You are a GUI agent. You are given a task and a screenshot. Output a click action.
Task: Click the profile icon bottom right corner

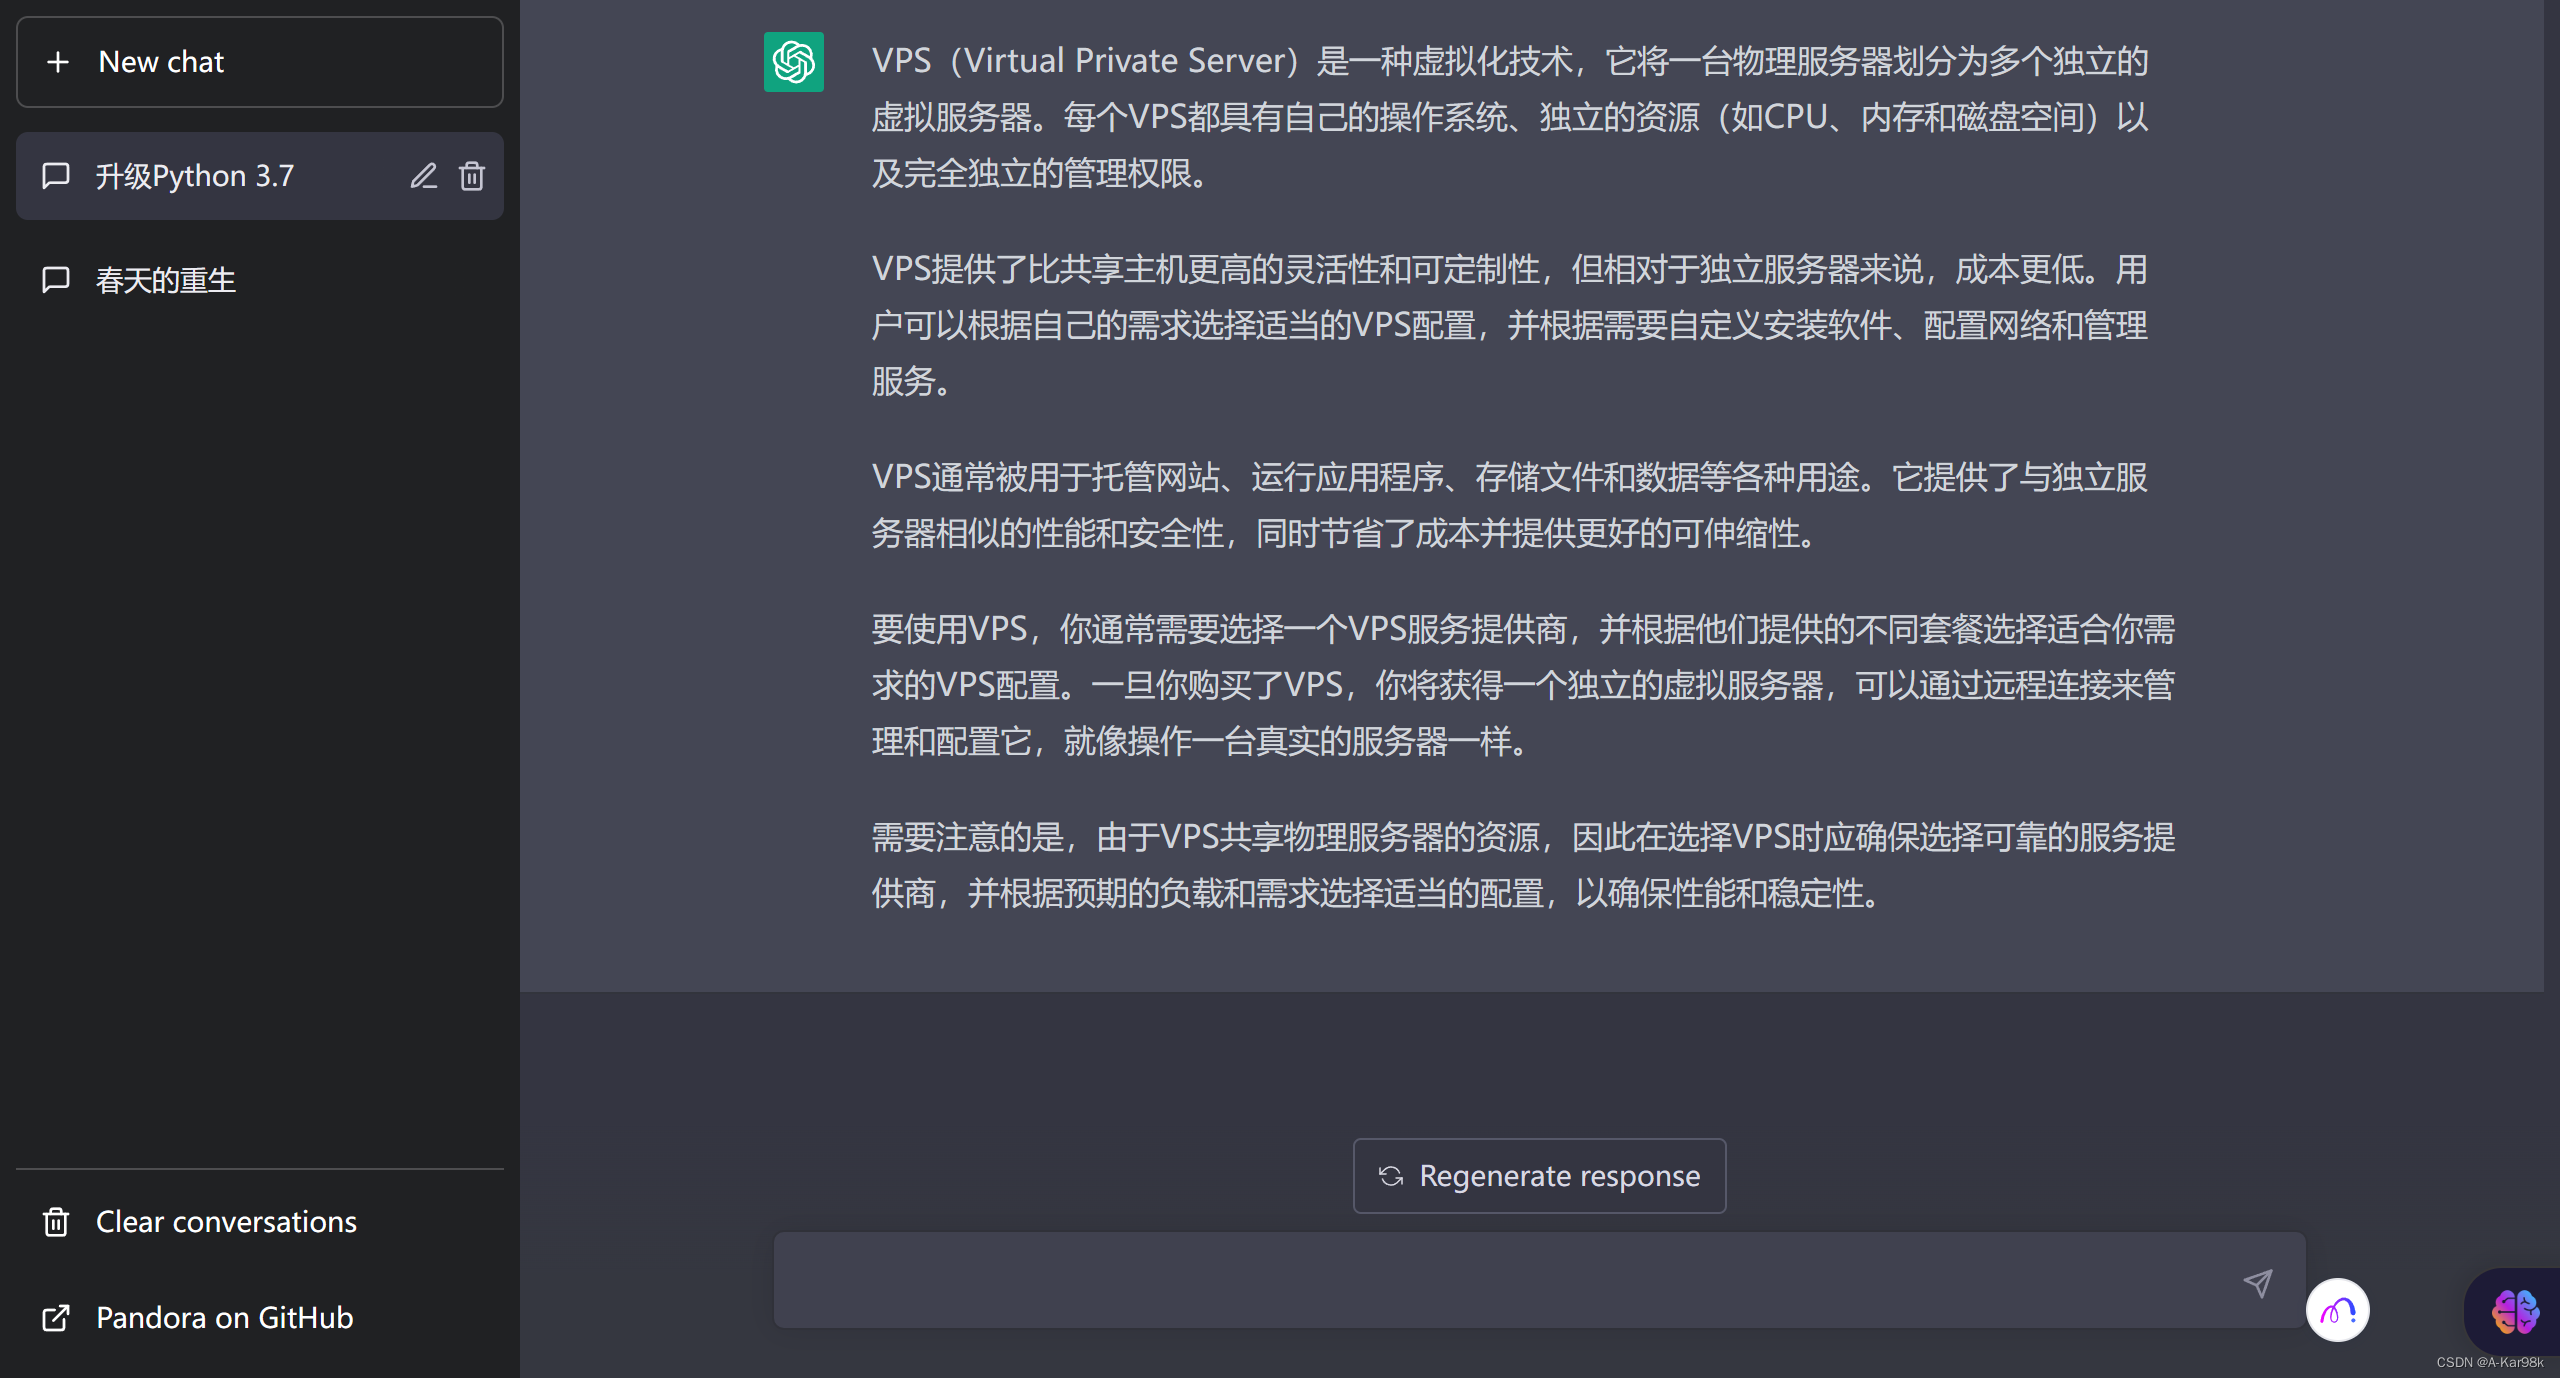[x=2338, y=1307]
